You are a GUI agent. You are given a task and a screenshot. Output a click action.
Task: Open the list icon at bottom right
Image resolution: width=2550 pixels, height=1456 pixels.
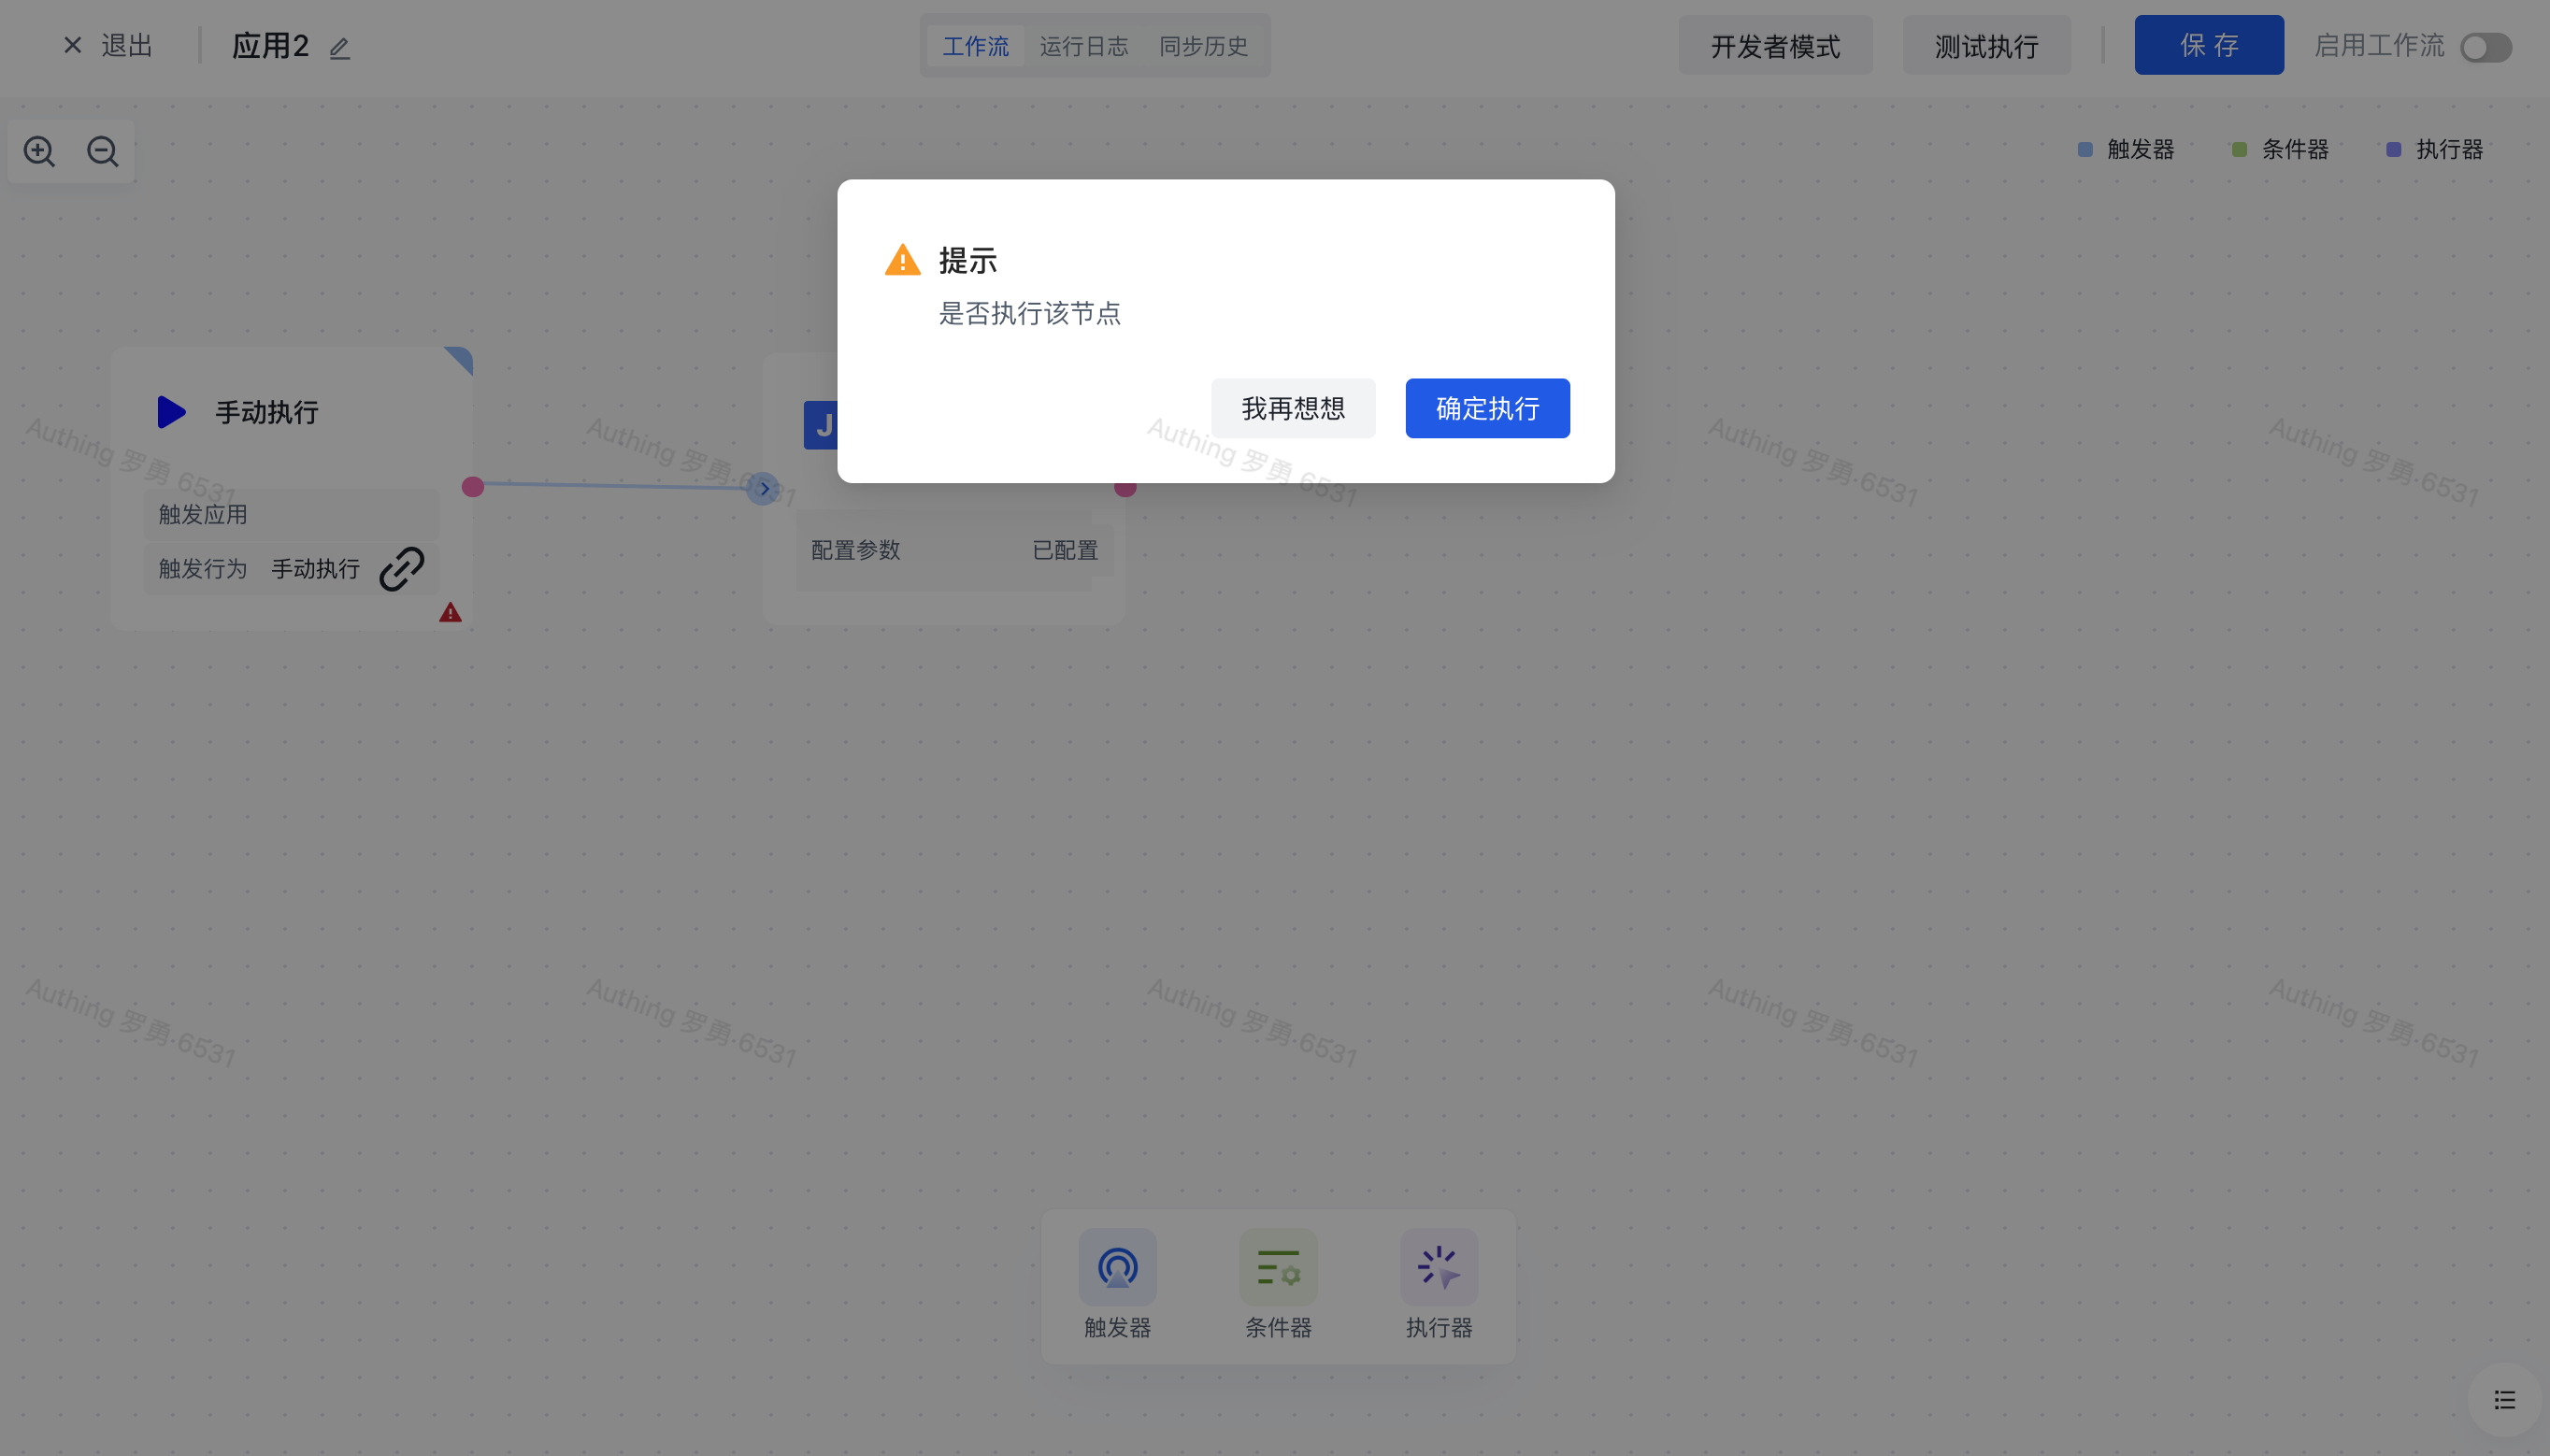click(2504, 1399)
